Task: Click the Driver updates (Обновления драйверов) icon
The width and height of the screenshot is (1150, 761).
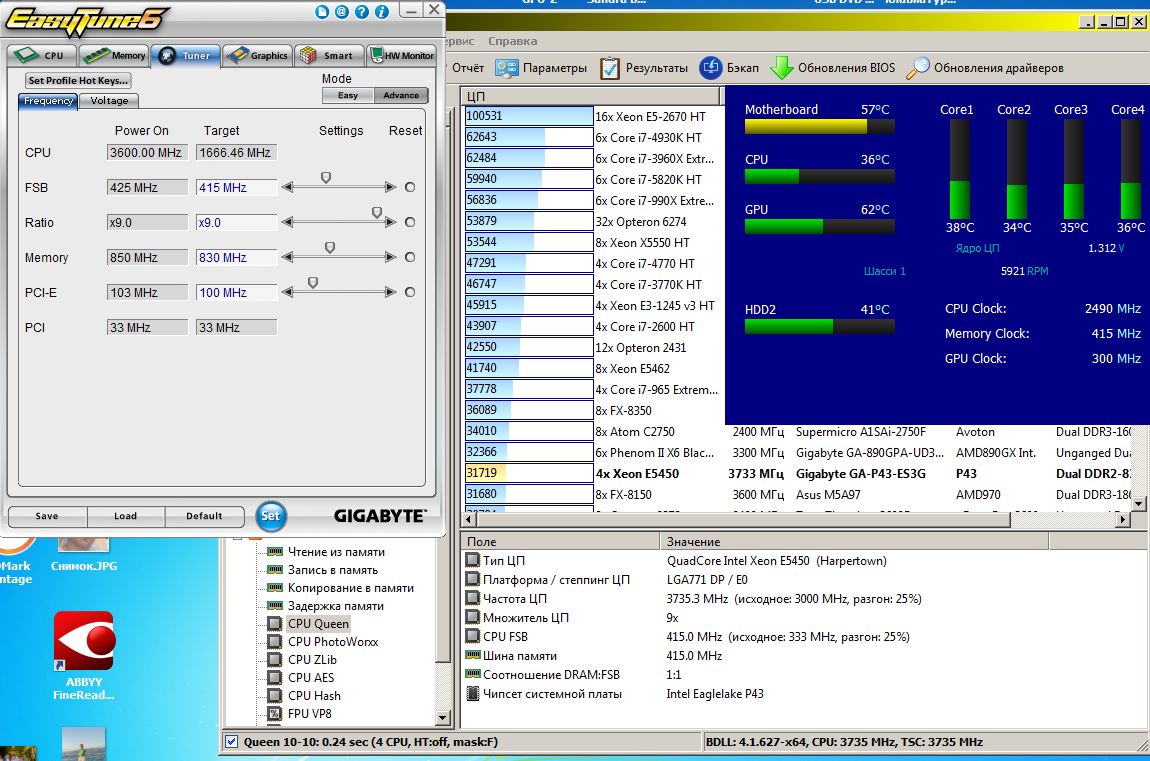Action: tap(918, 68)
